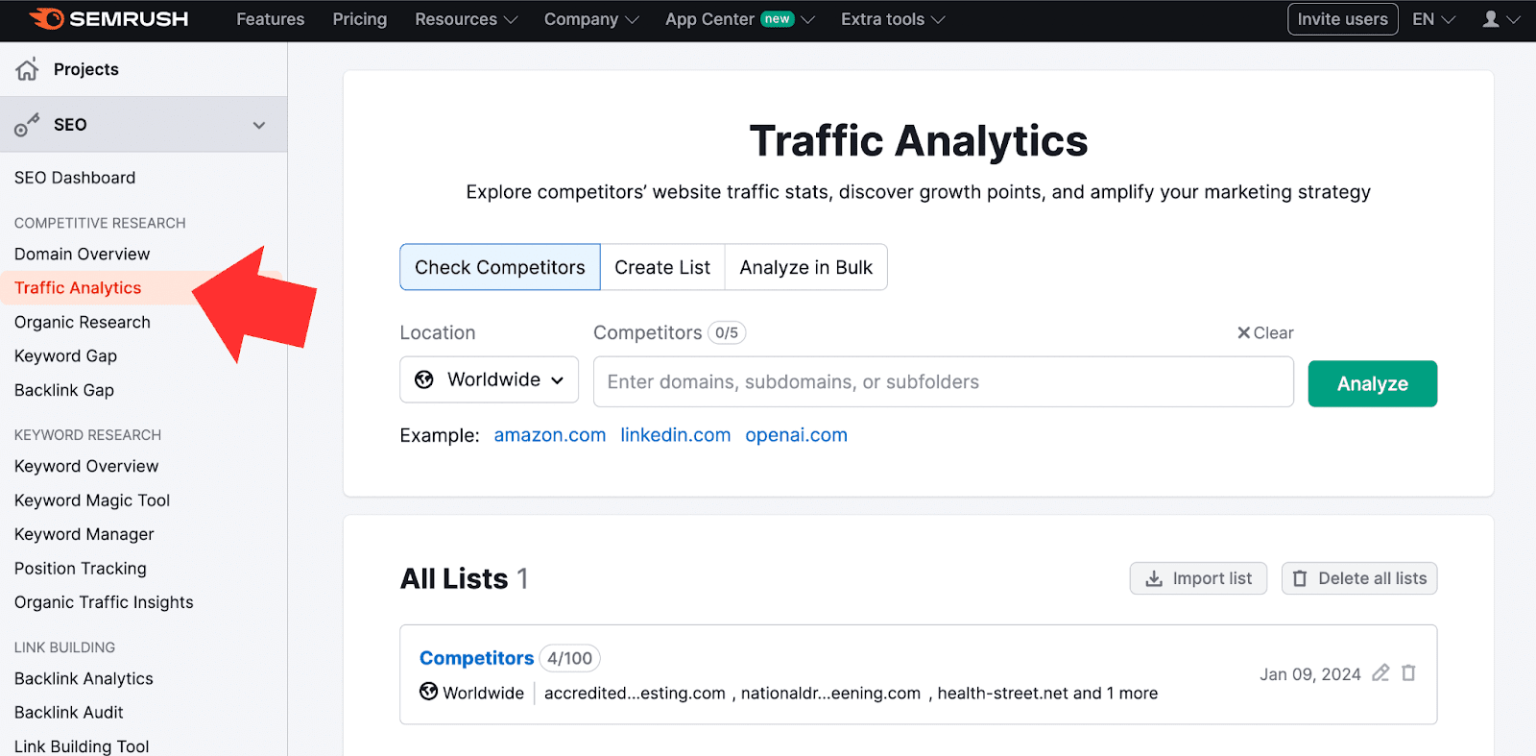
Task: Delete the Competitors list via trash icon
Action: (x=1409, y=673)
